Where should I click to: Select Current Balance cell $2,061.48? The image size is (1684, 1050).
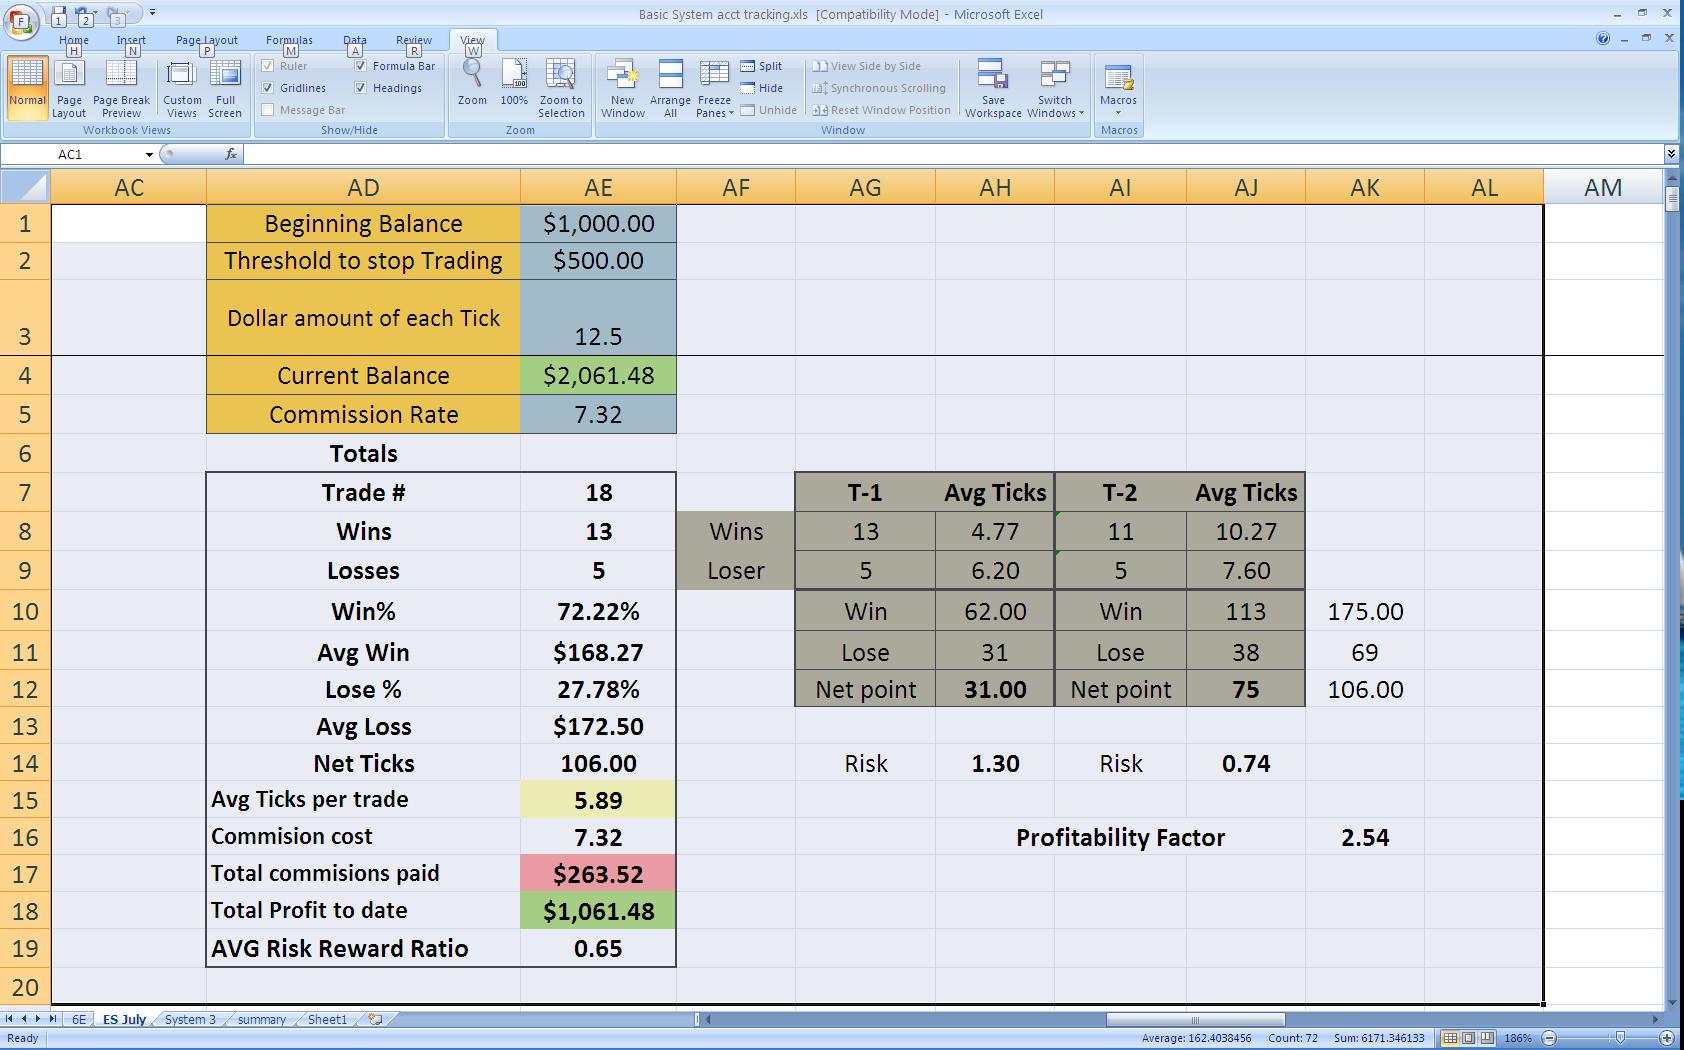[598, 375]
